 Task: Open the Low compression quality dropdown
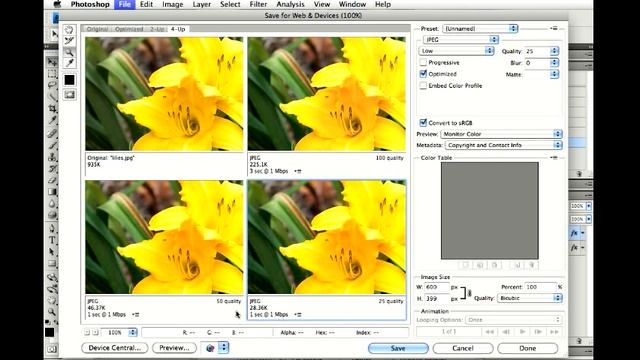pyautogui.click(x=456, y=51)
